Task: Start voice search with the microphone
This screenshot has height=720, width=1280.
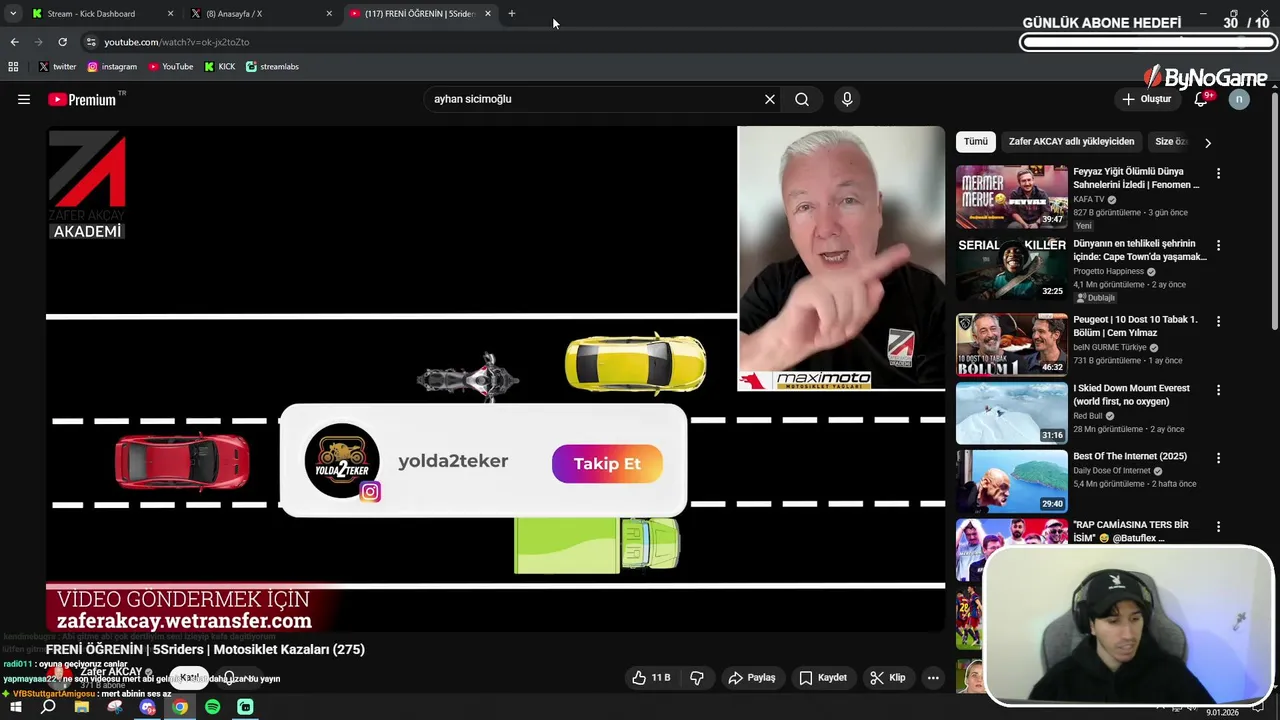Action: 847,99
